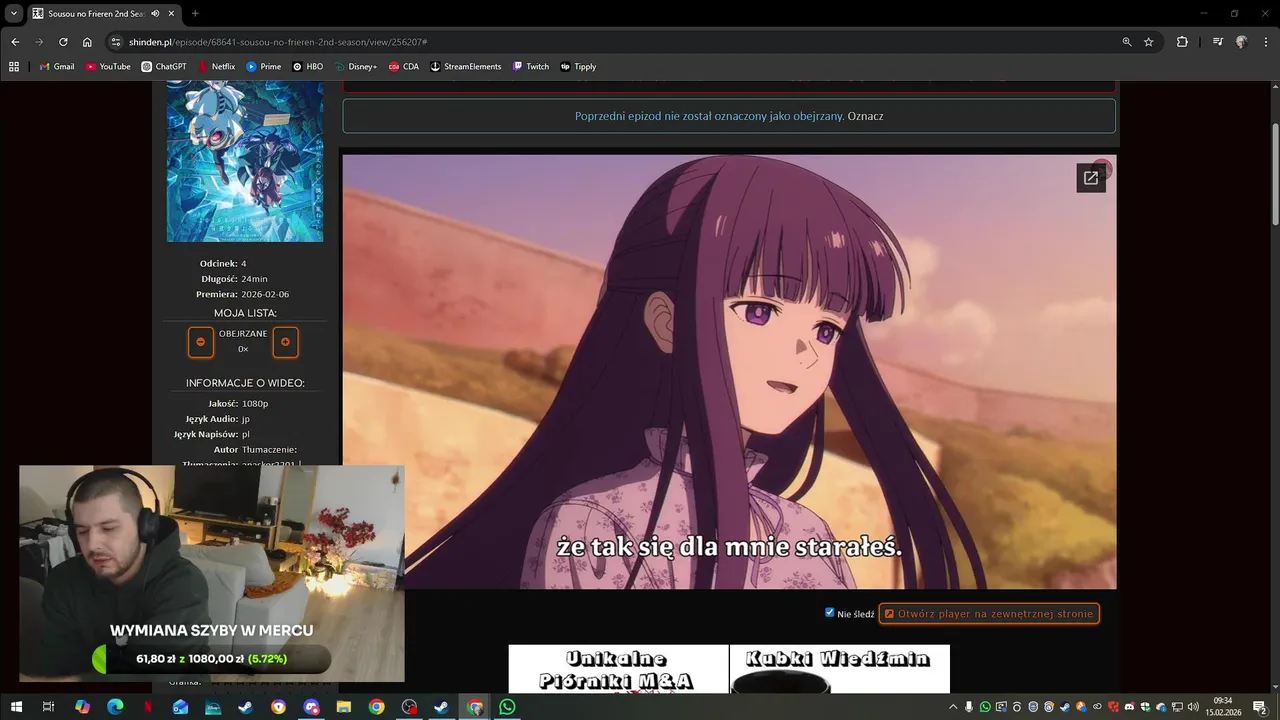Open network icon in system tray
The height and width of the screenshot is (720, 1280).
coord(1177,707)
